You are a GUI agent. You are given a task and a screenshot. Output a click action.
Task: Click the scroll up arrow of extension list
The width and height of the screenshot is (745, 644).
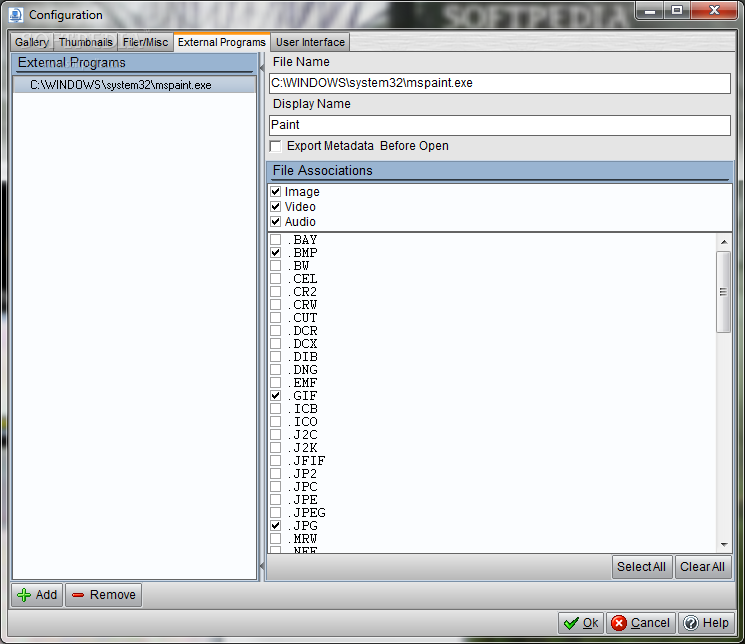(724, 242)
